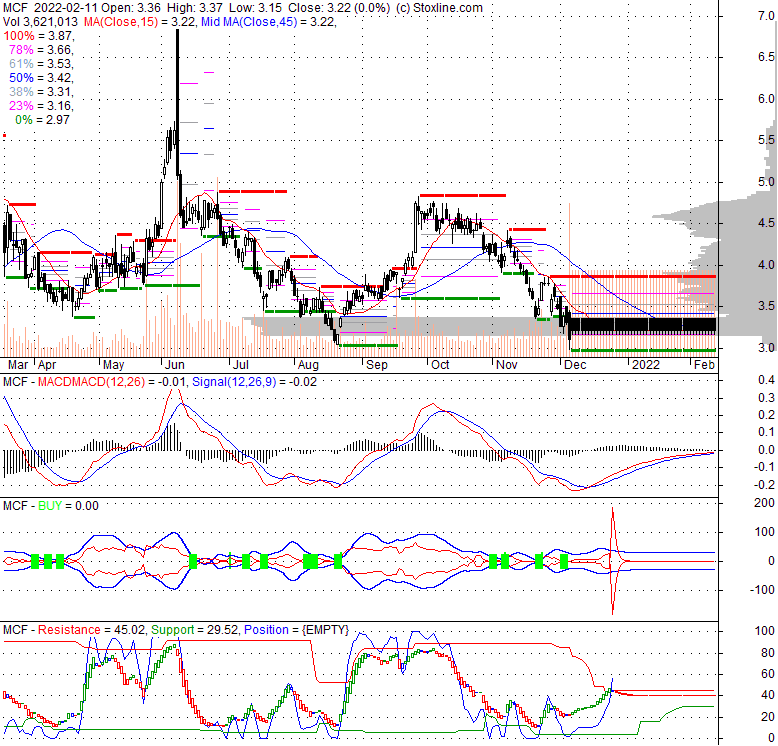Click the '38% = 3.31' level label

click(x=41, y=92)
